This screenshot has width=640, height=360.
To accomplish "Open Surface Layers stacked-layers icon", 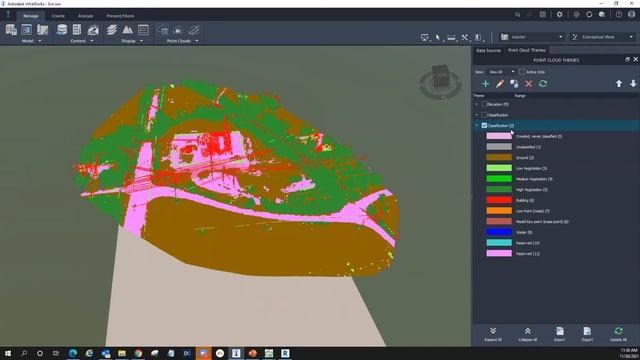I will (x=111, y=30).
